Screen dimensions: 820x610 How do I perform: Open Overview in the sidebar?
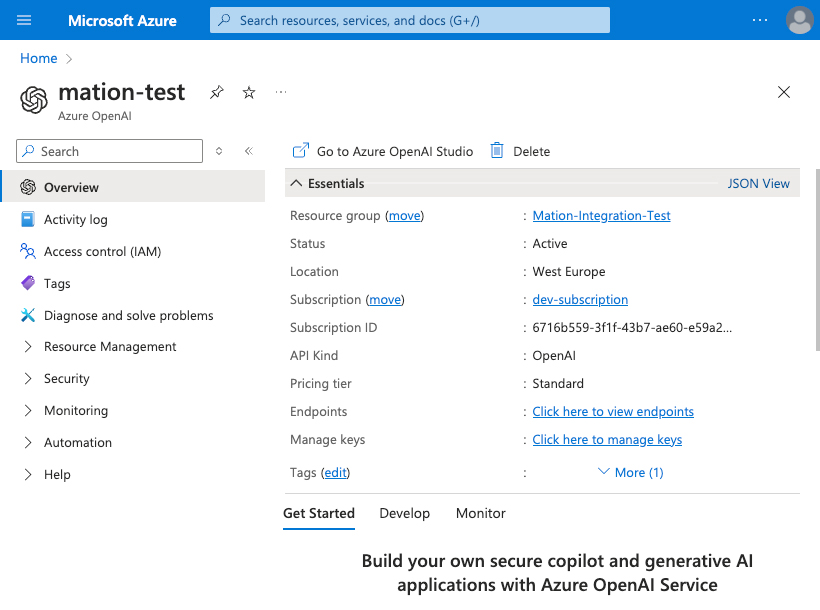point(133,187)
